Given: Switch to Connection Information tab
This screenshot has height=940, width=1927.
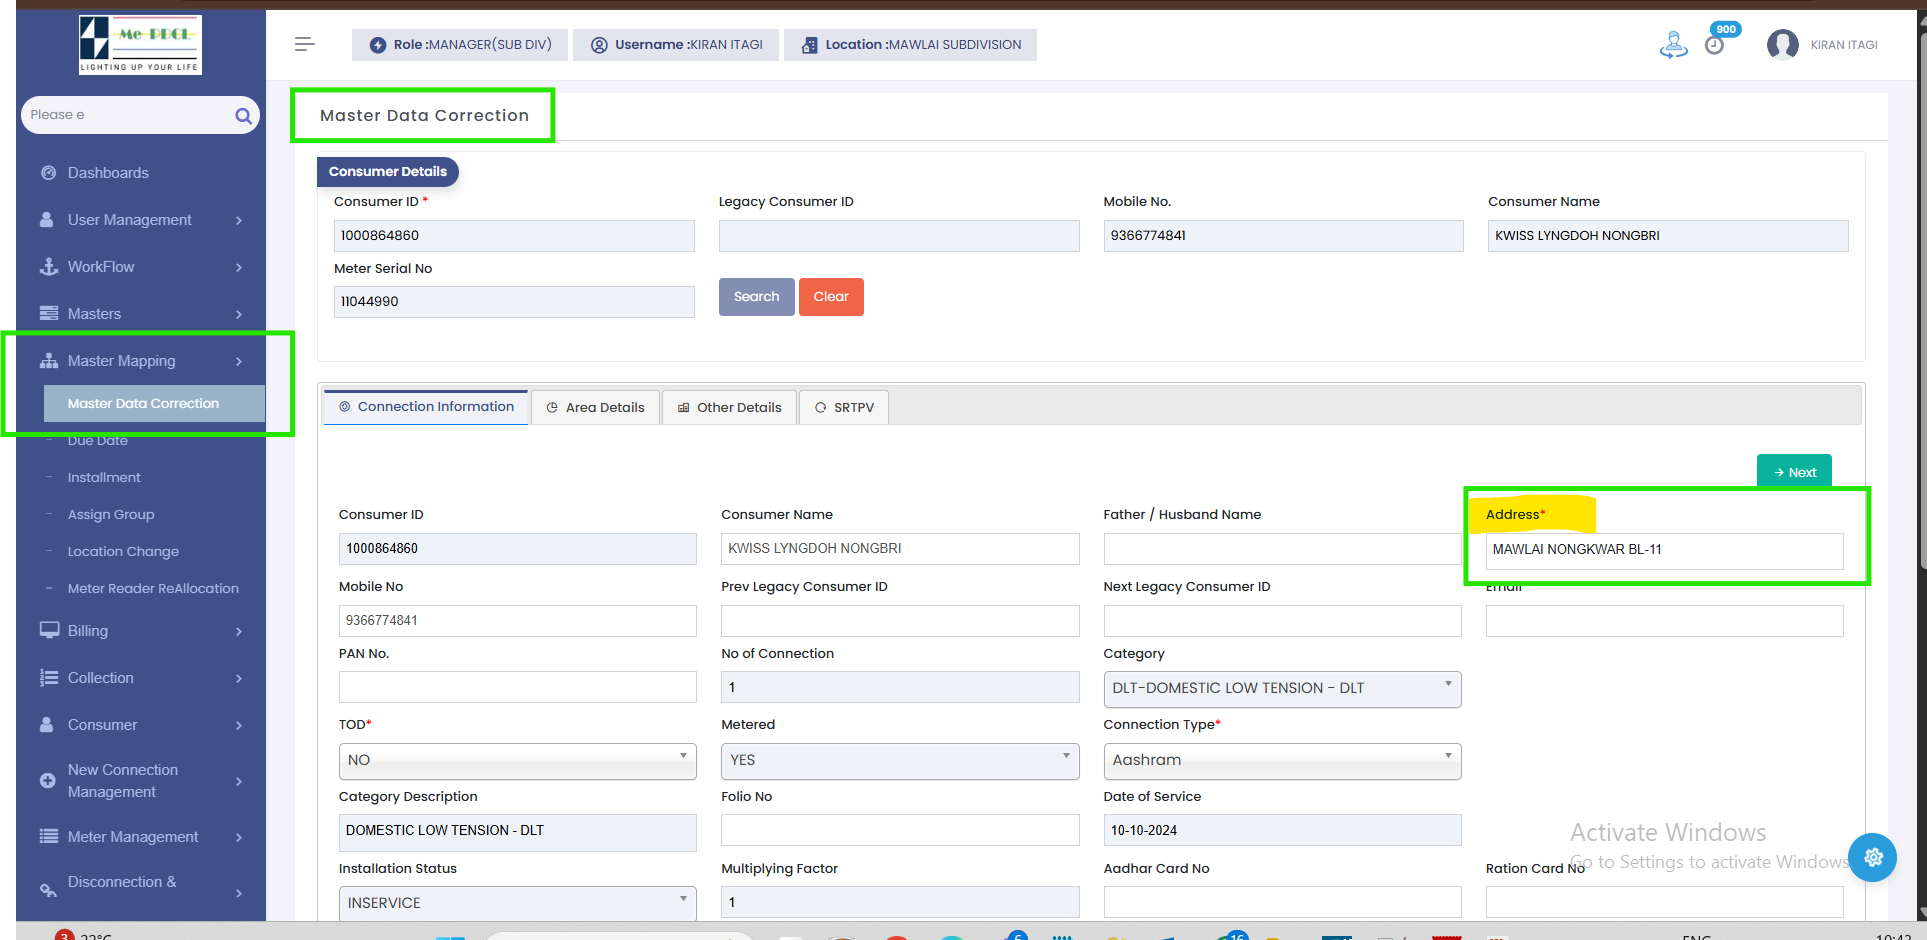Looking at the screenshot, I should pos(426,407).
